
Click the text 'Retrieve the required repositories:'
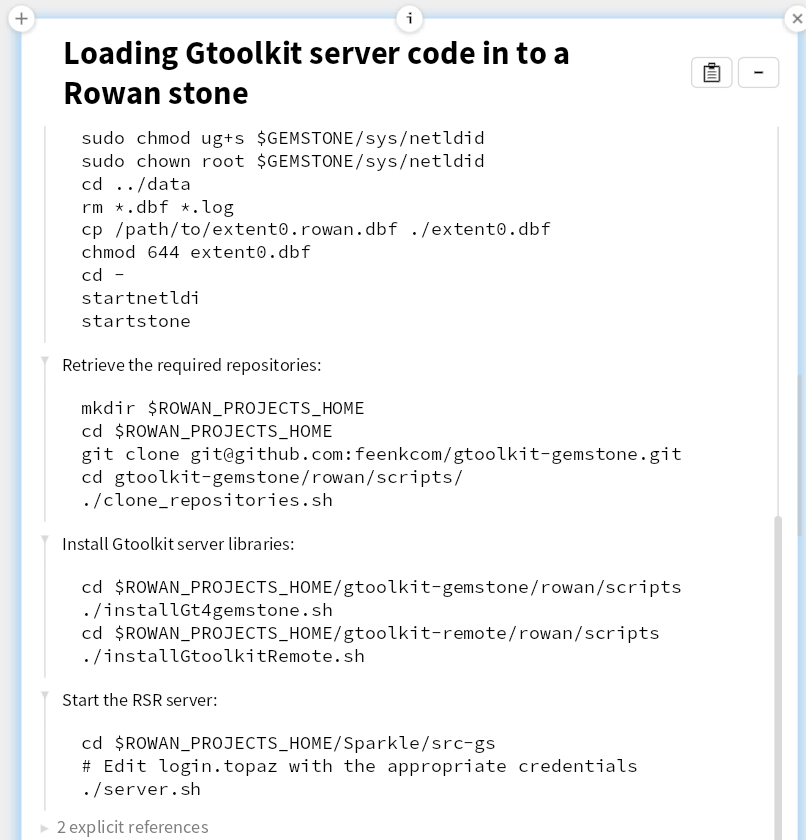(192, 365)
